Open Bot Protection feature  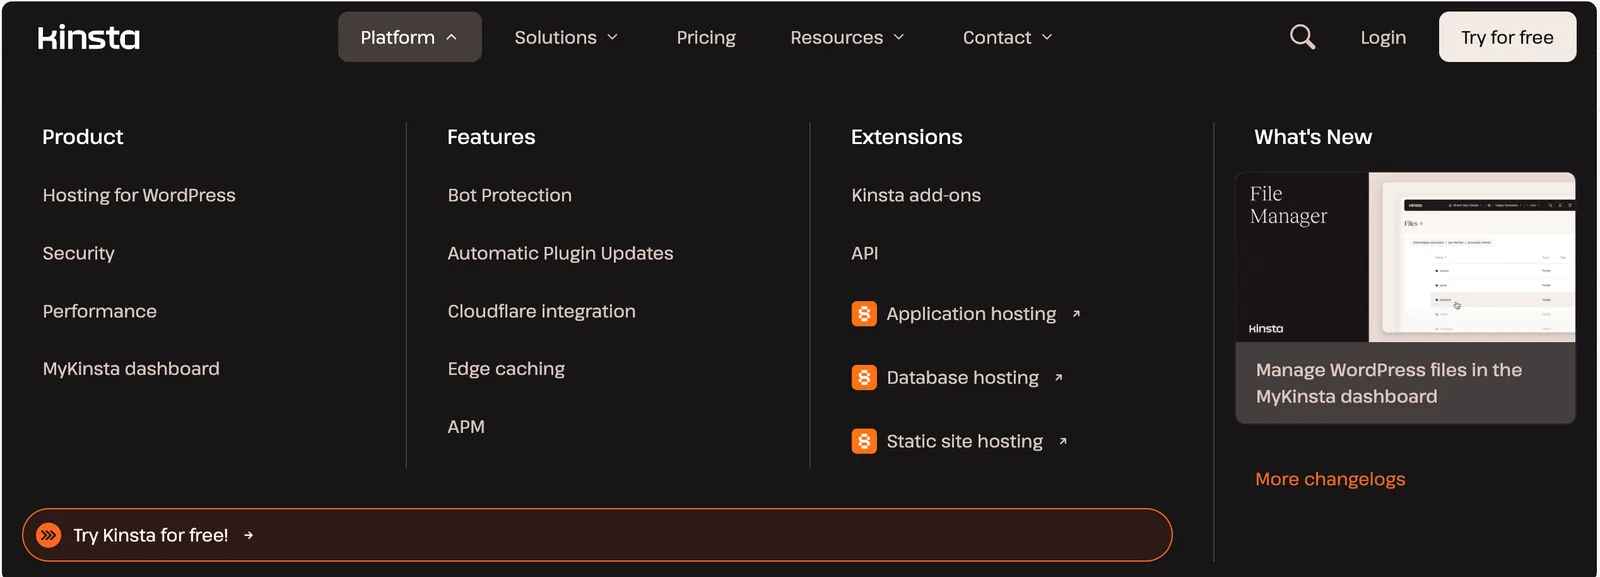click(510, 195)
